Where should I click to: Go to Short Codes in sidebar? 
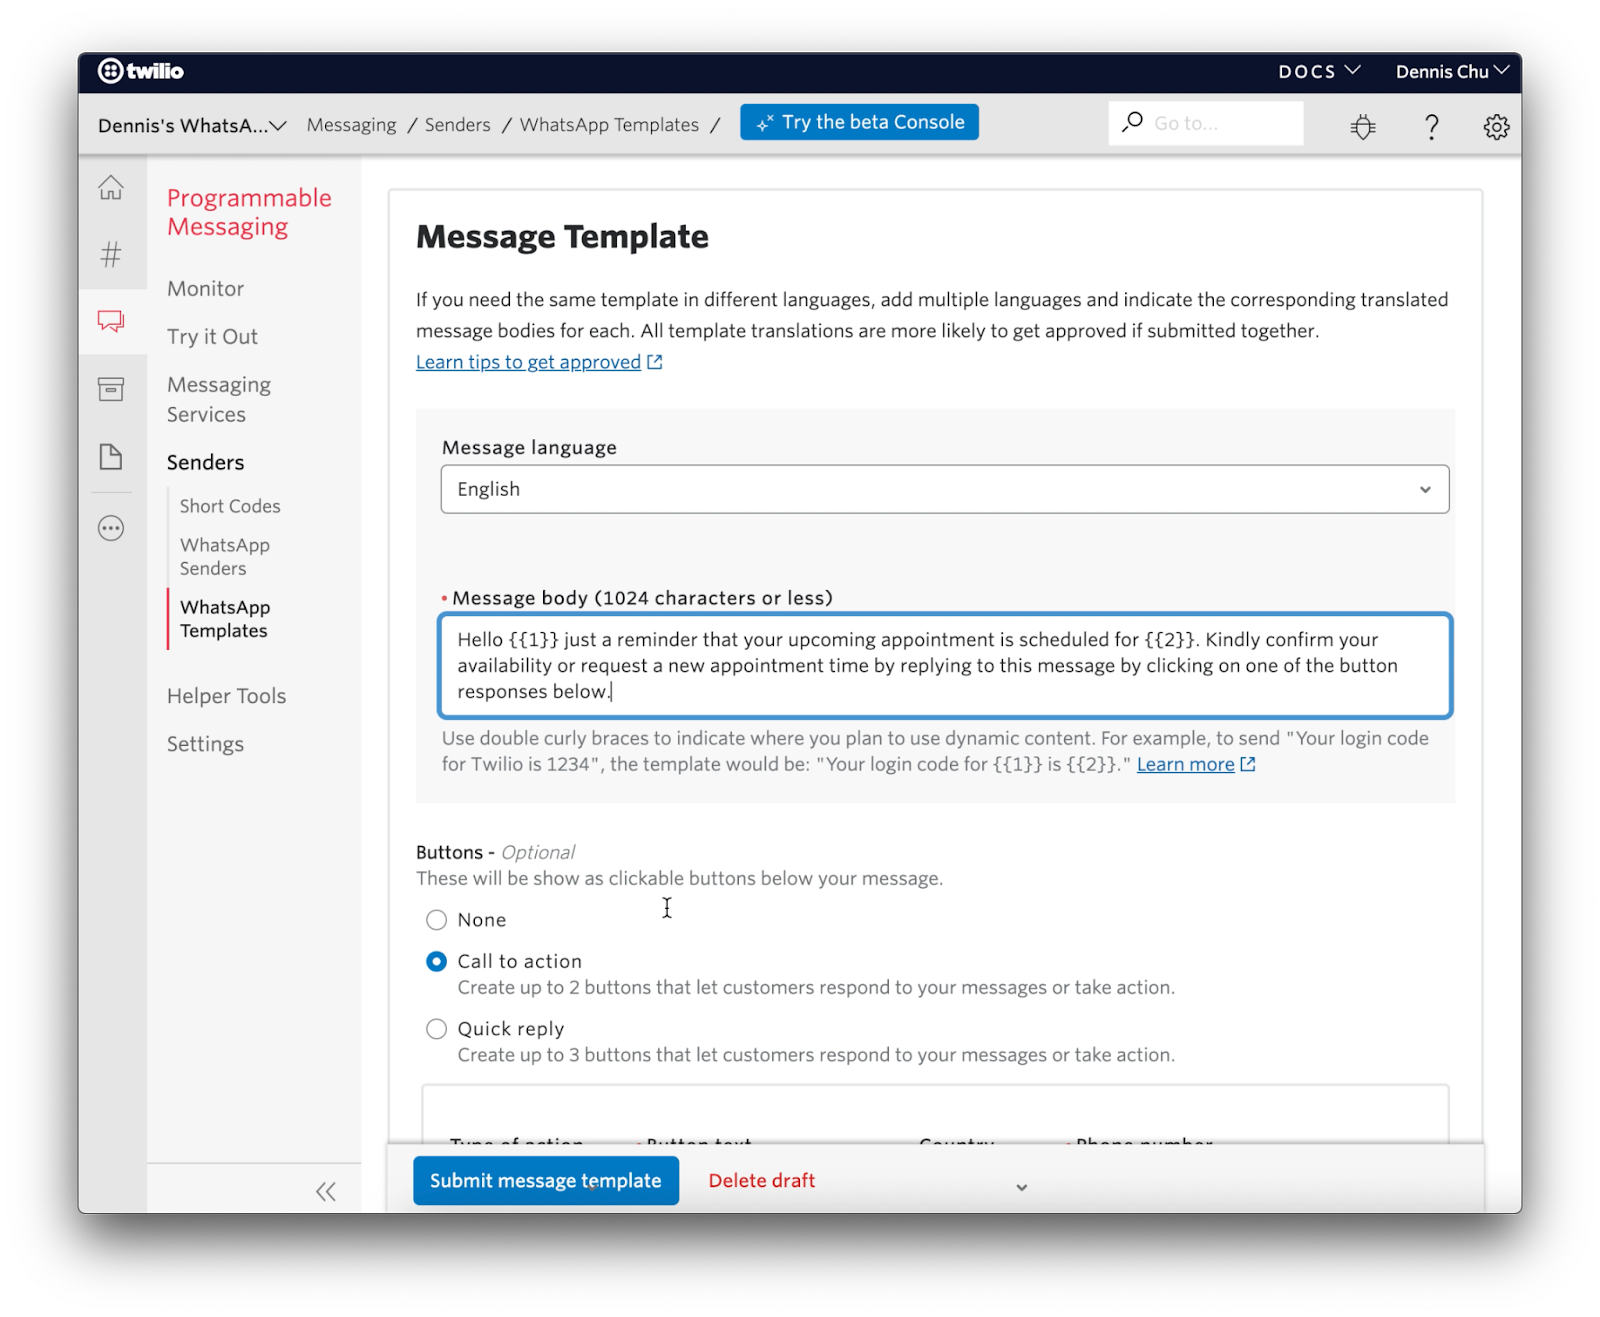(x=230, y=506)
